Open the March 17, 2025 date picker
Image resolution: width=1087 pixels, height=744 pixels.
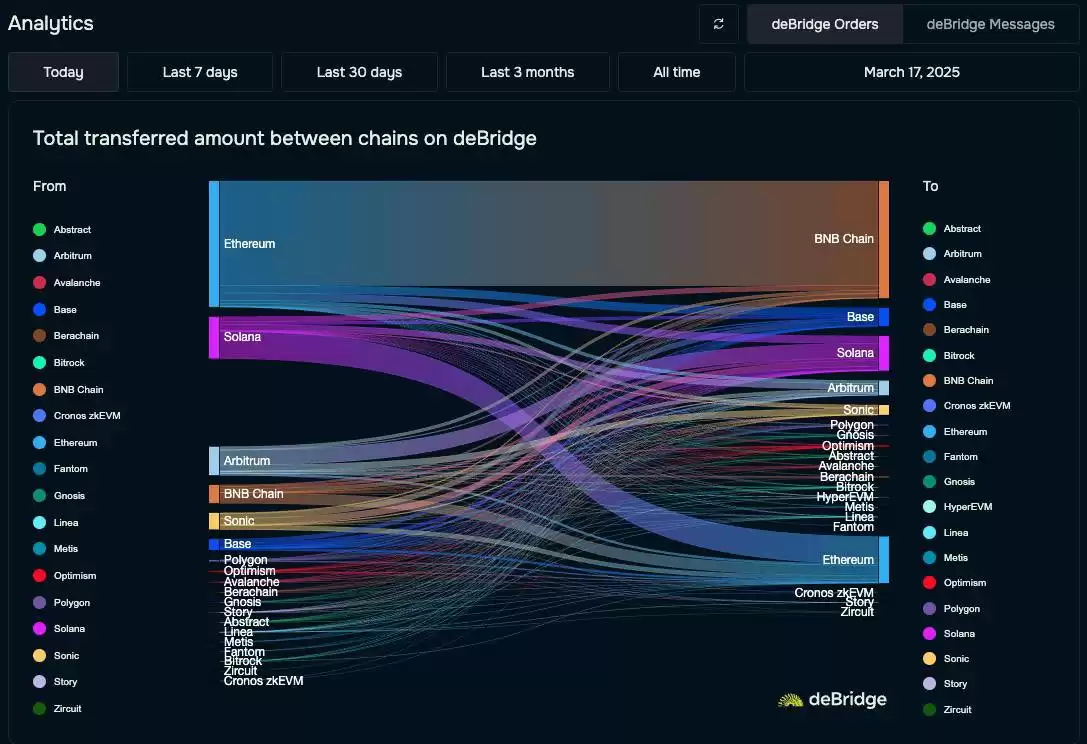pyautogui.click(x=912, y=72)
